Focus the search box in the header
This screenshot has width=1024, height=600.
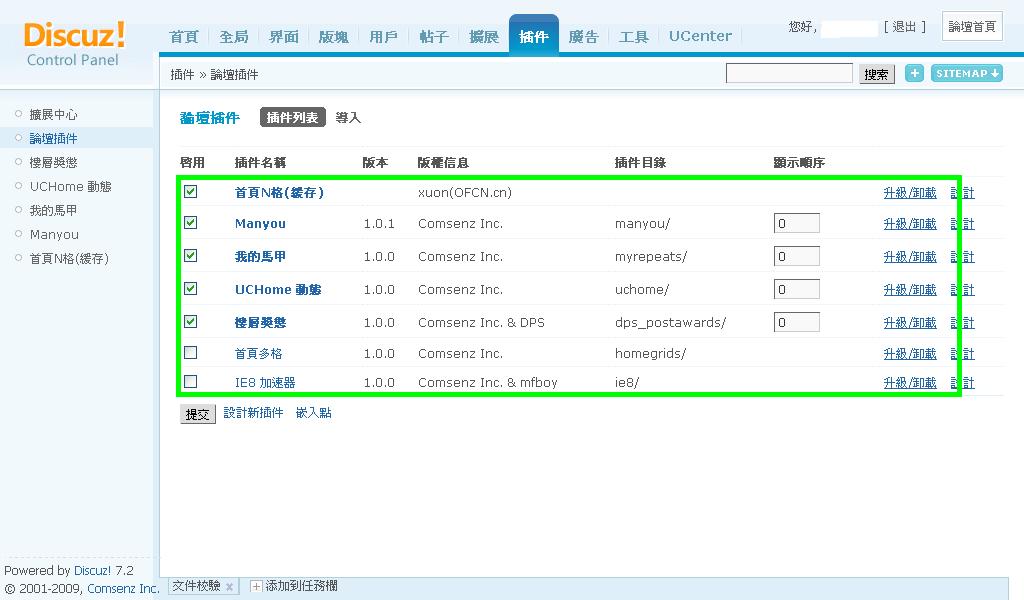[789, 73]
